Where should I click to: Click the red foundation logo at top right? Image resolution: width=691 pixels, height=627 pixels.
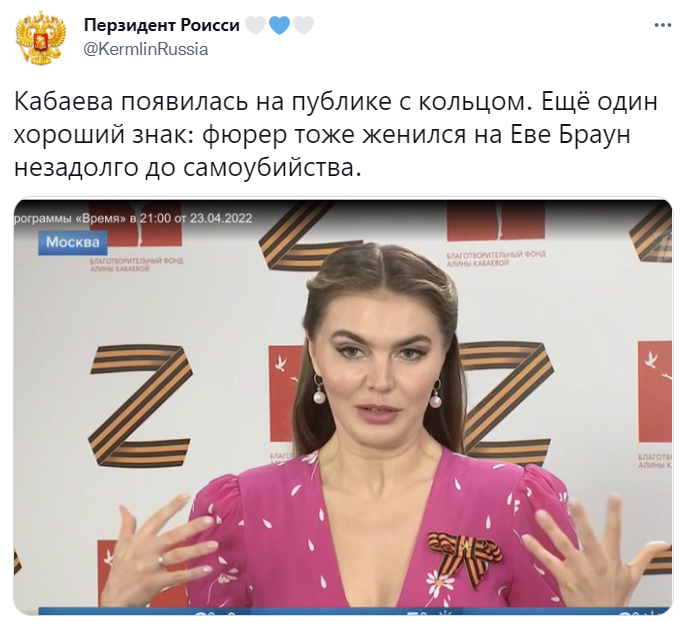click(x=496, y=222)
